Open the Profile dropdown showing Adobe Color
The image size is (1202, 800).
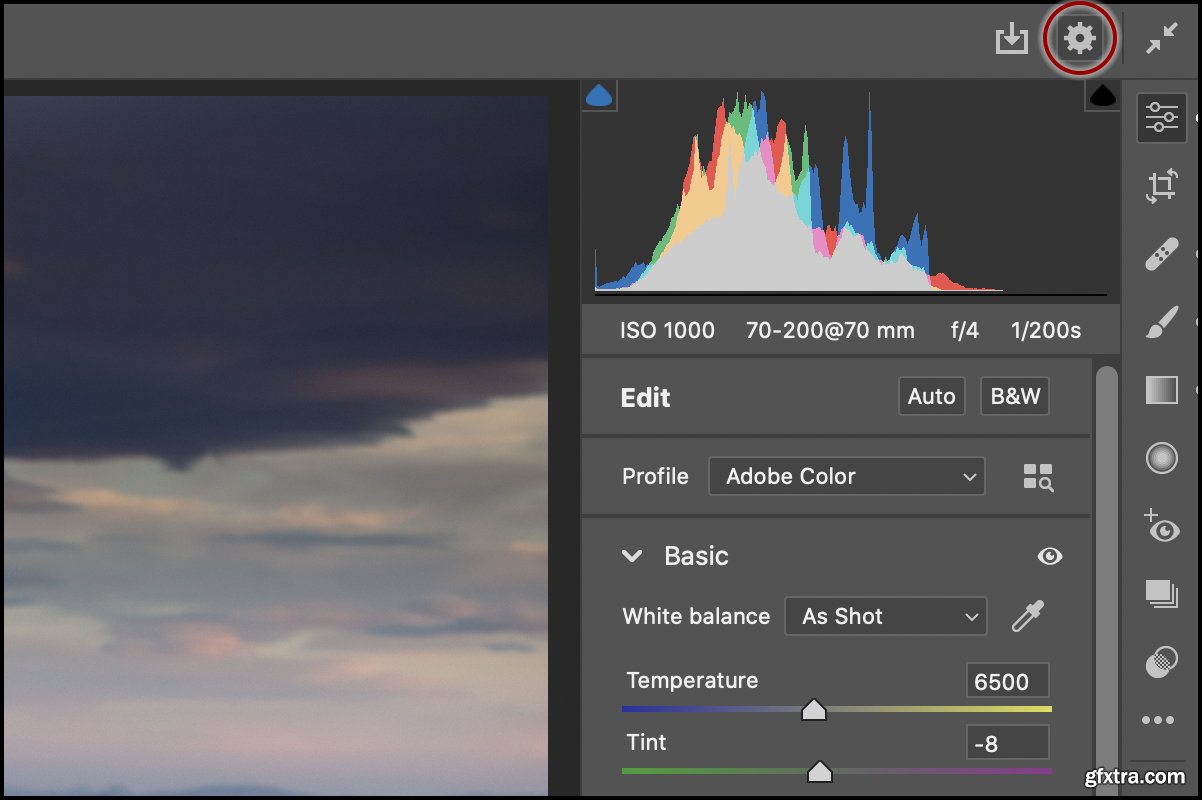click(846, 477)
